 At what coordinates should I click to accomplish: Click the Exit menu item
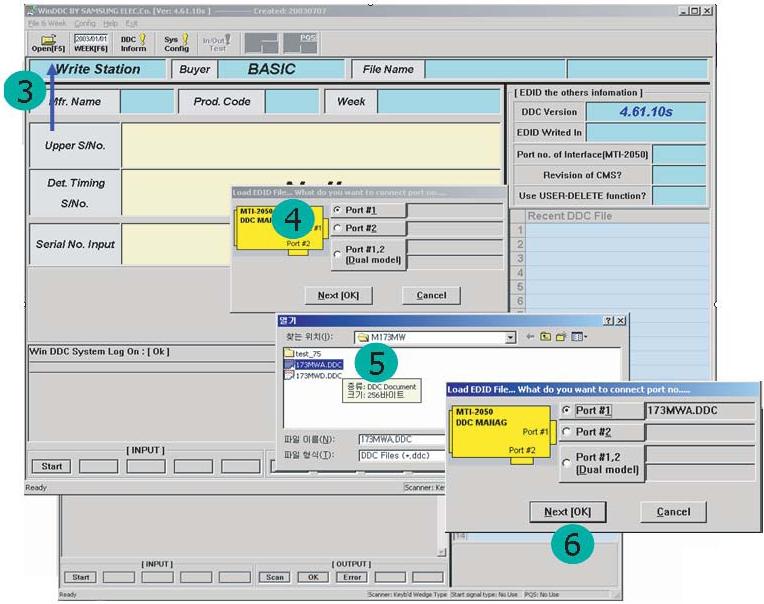click(x=132, y=23)
